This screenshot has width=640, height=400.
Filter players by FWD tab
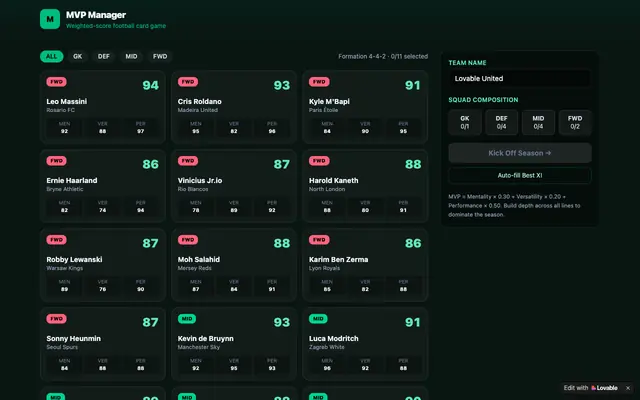point(160,56)
